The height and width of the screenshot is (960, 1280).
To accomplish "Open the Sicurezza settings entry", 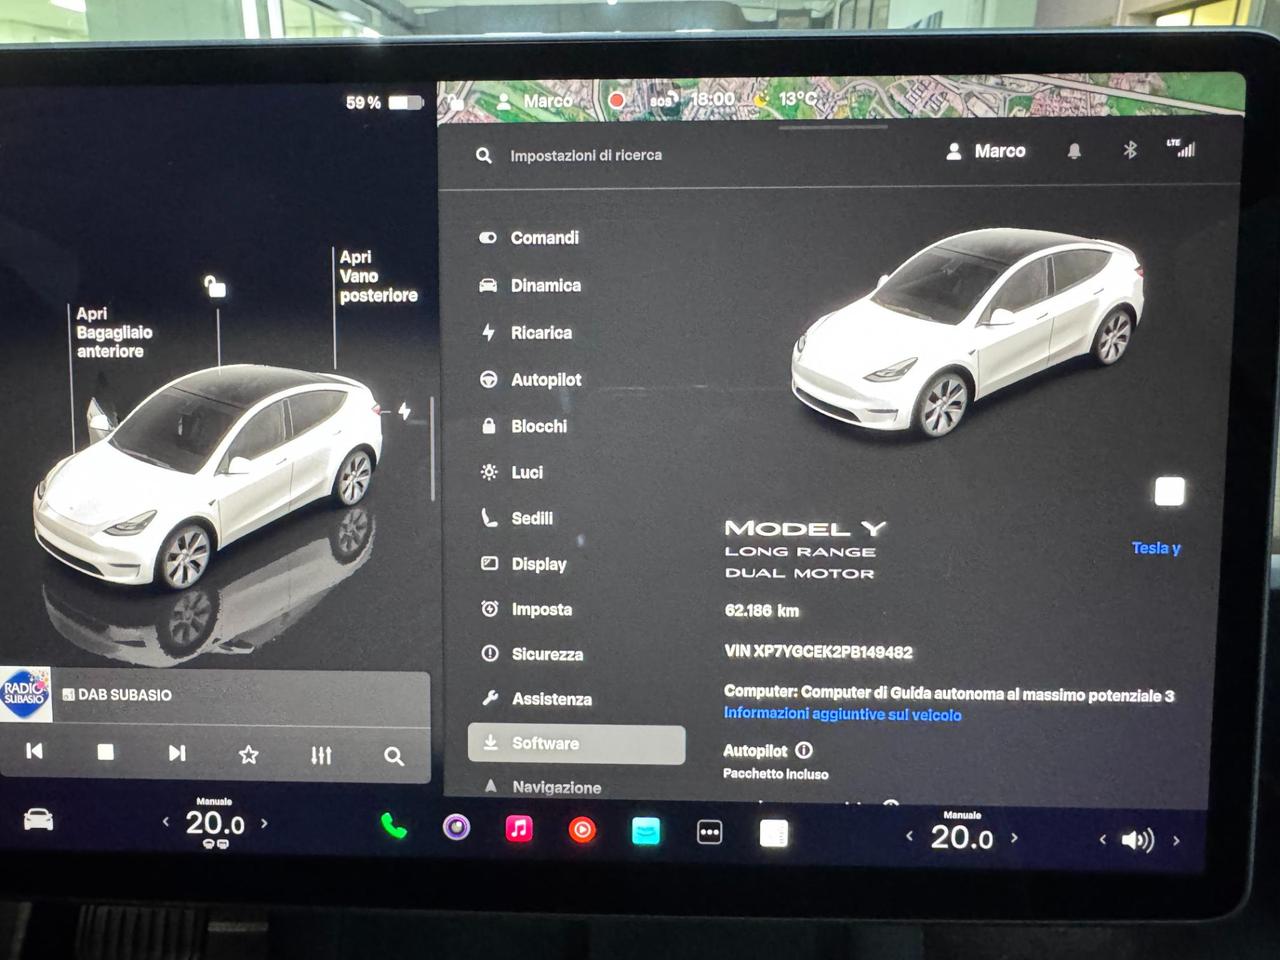I will point(548,654).
